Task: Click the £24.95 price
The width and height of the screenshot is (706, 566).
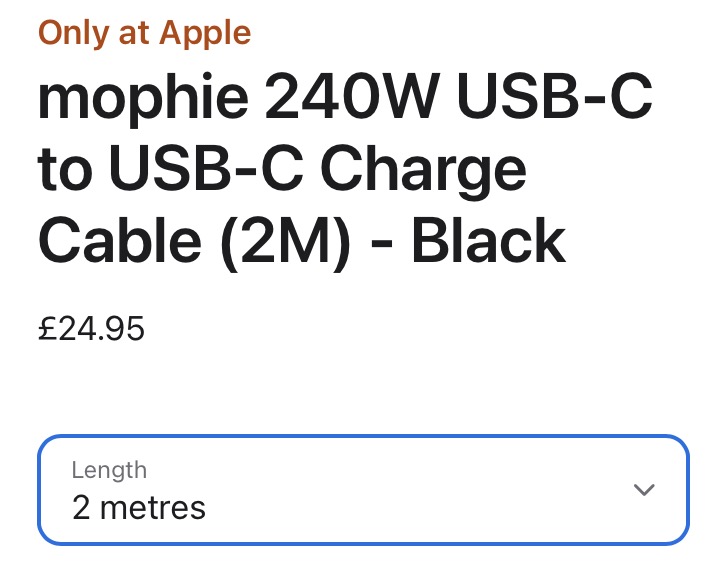Action: click(91, 328)
